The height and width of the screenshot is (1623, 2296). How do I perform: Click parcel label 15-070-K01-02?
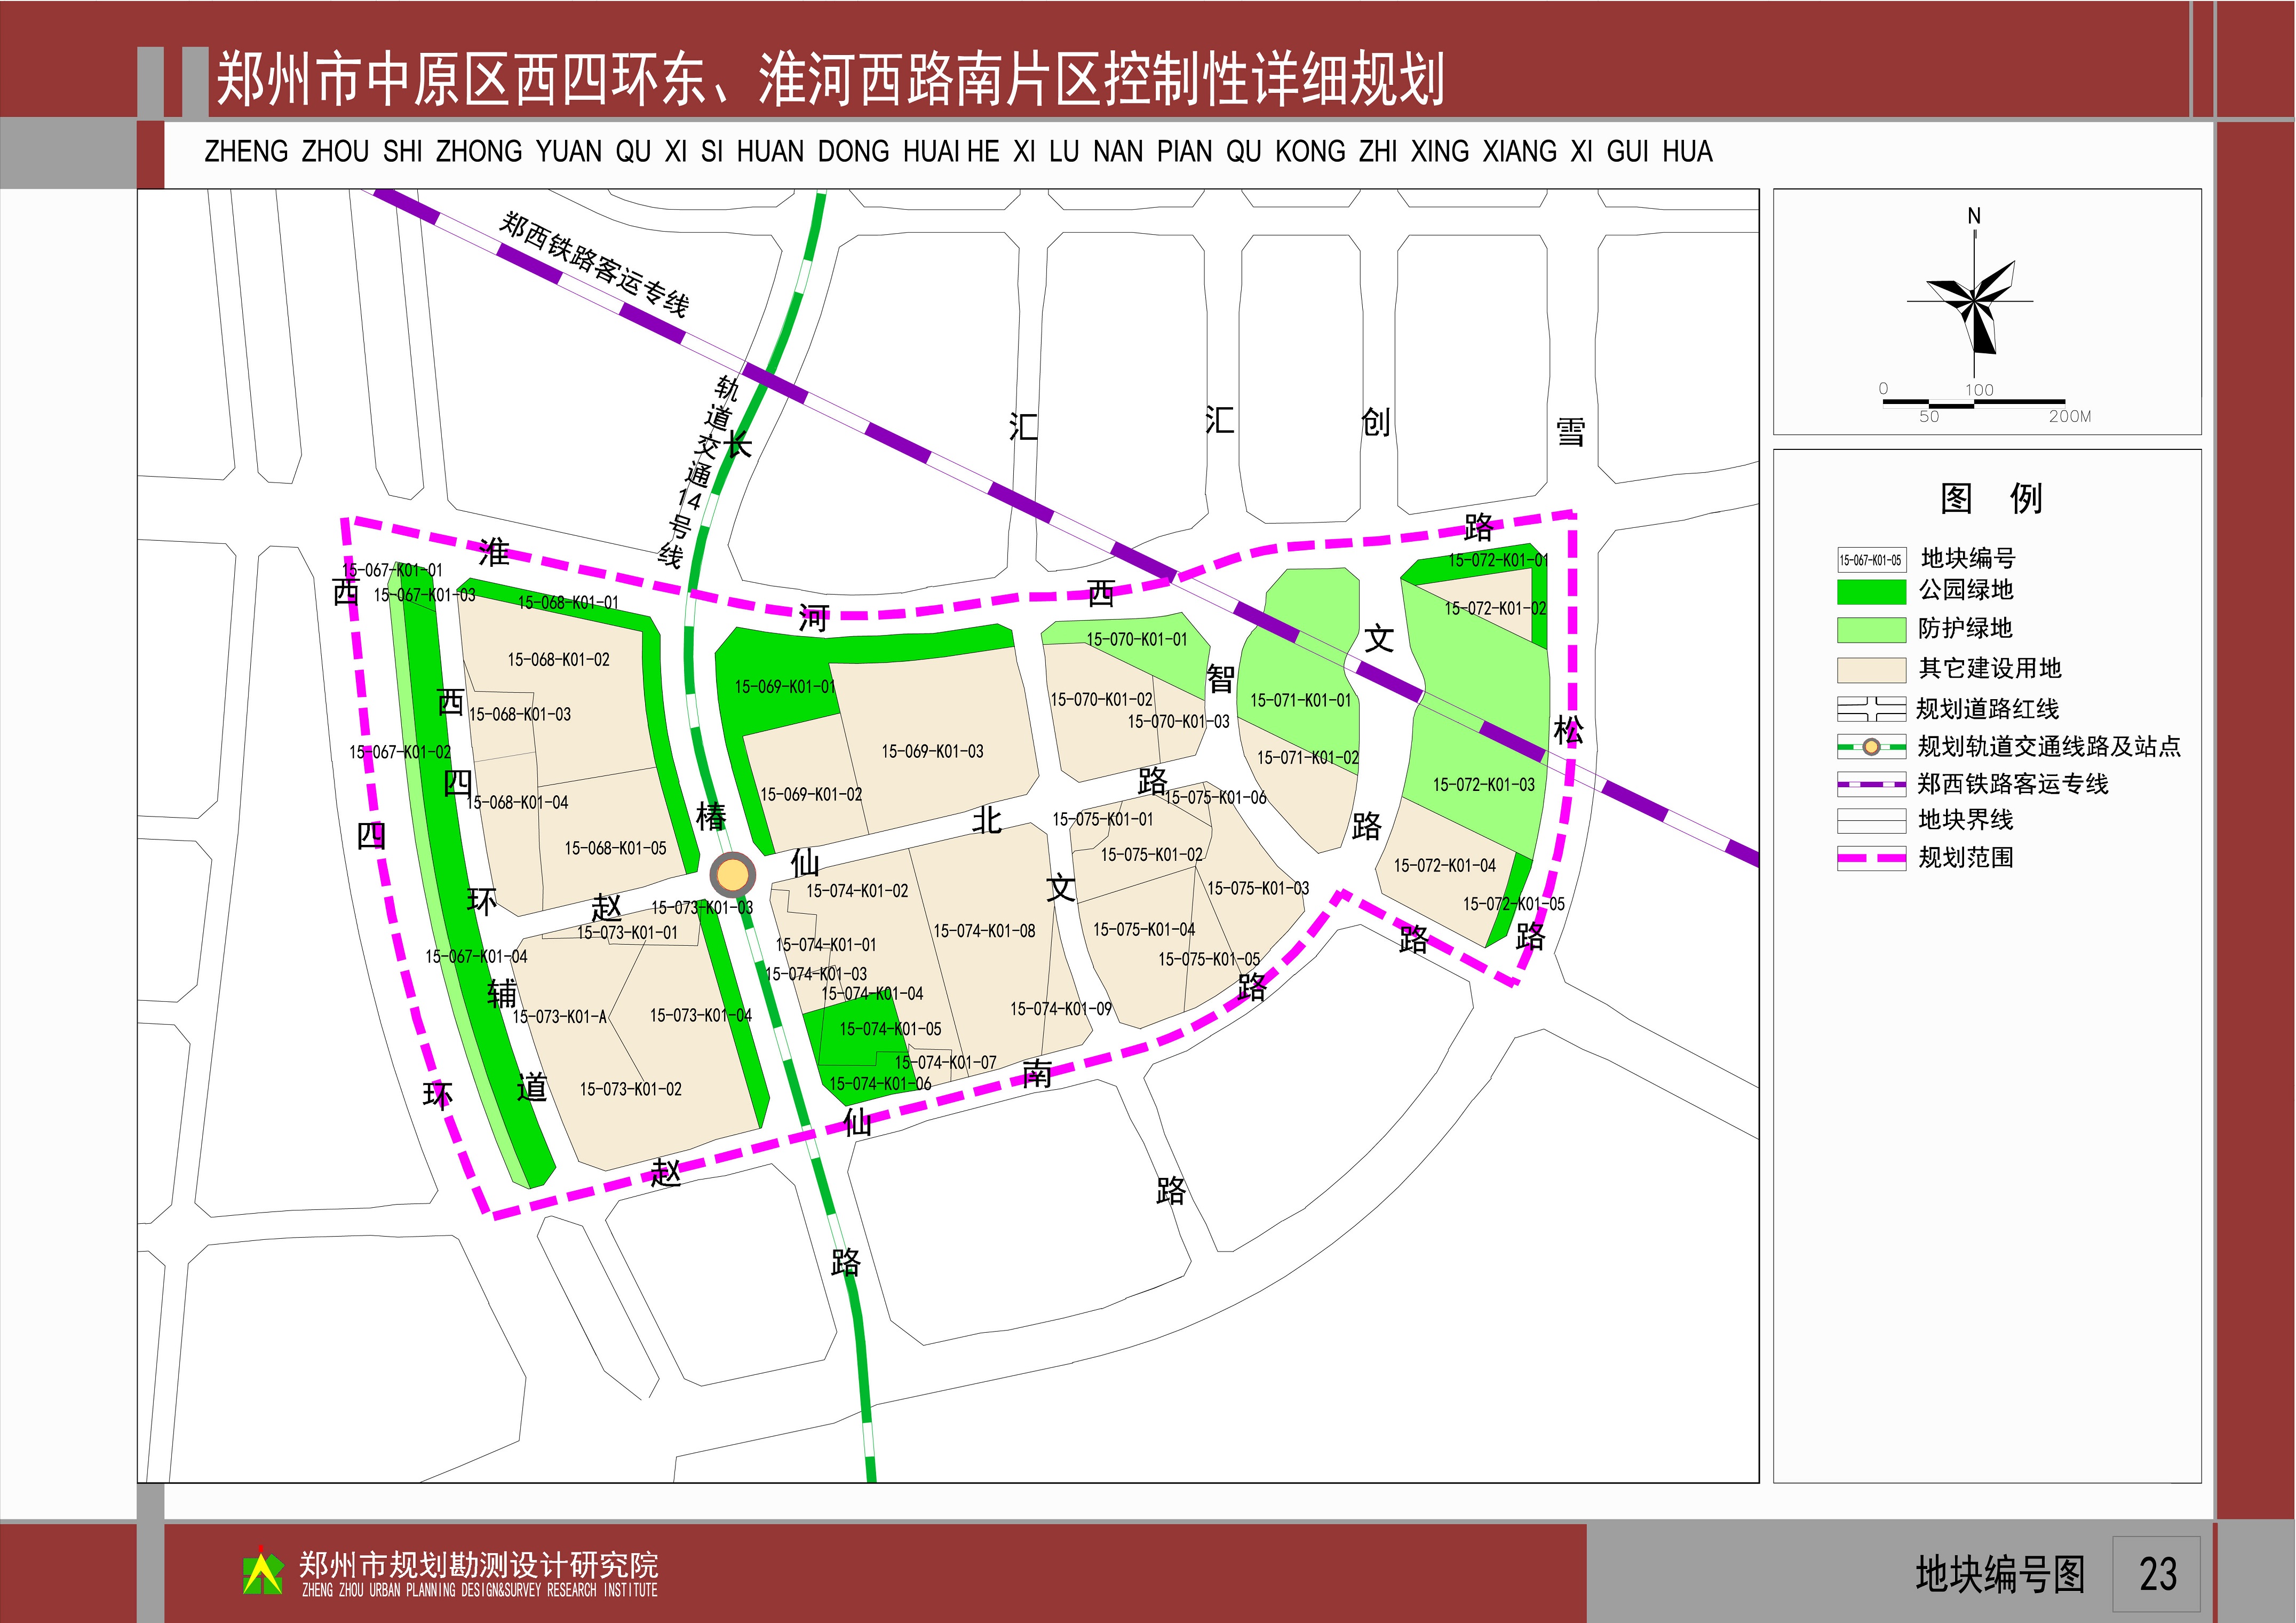point(1101,700)
